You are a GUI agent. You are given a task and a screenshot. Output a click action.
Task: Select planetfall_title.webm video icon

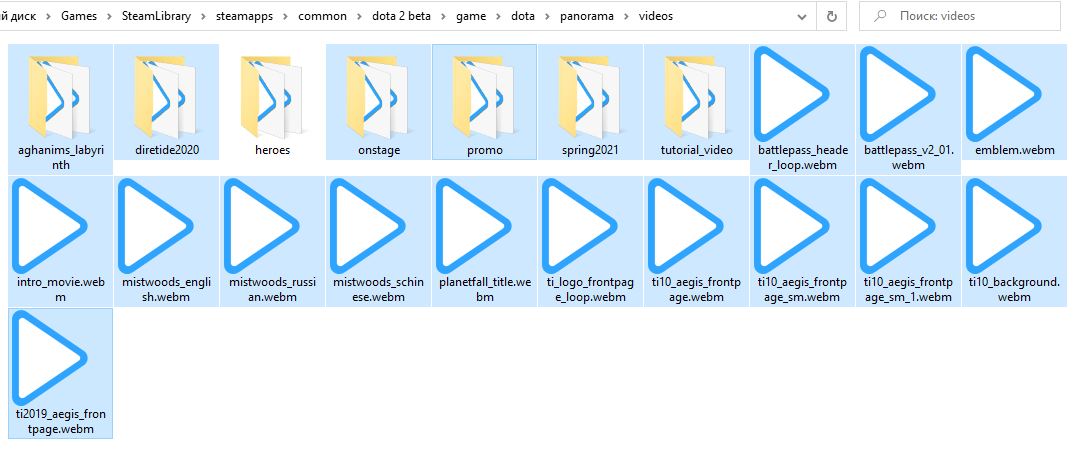(474, 226)
